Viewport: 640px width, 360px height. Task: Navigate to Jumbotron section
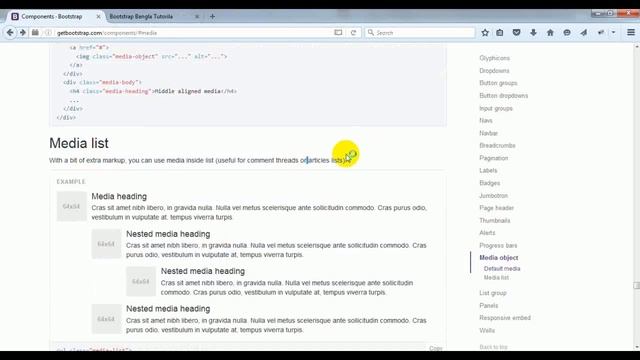(x=493, y=196)
